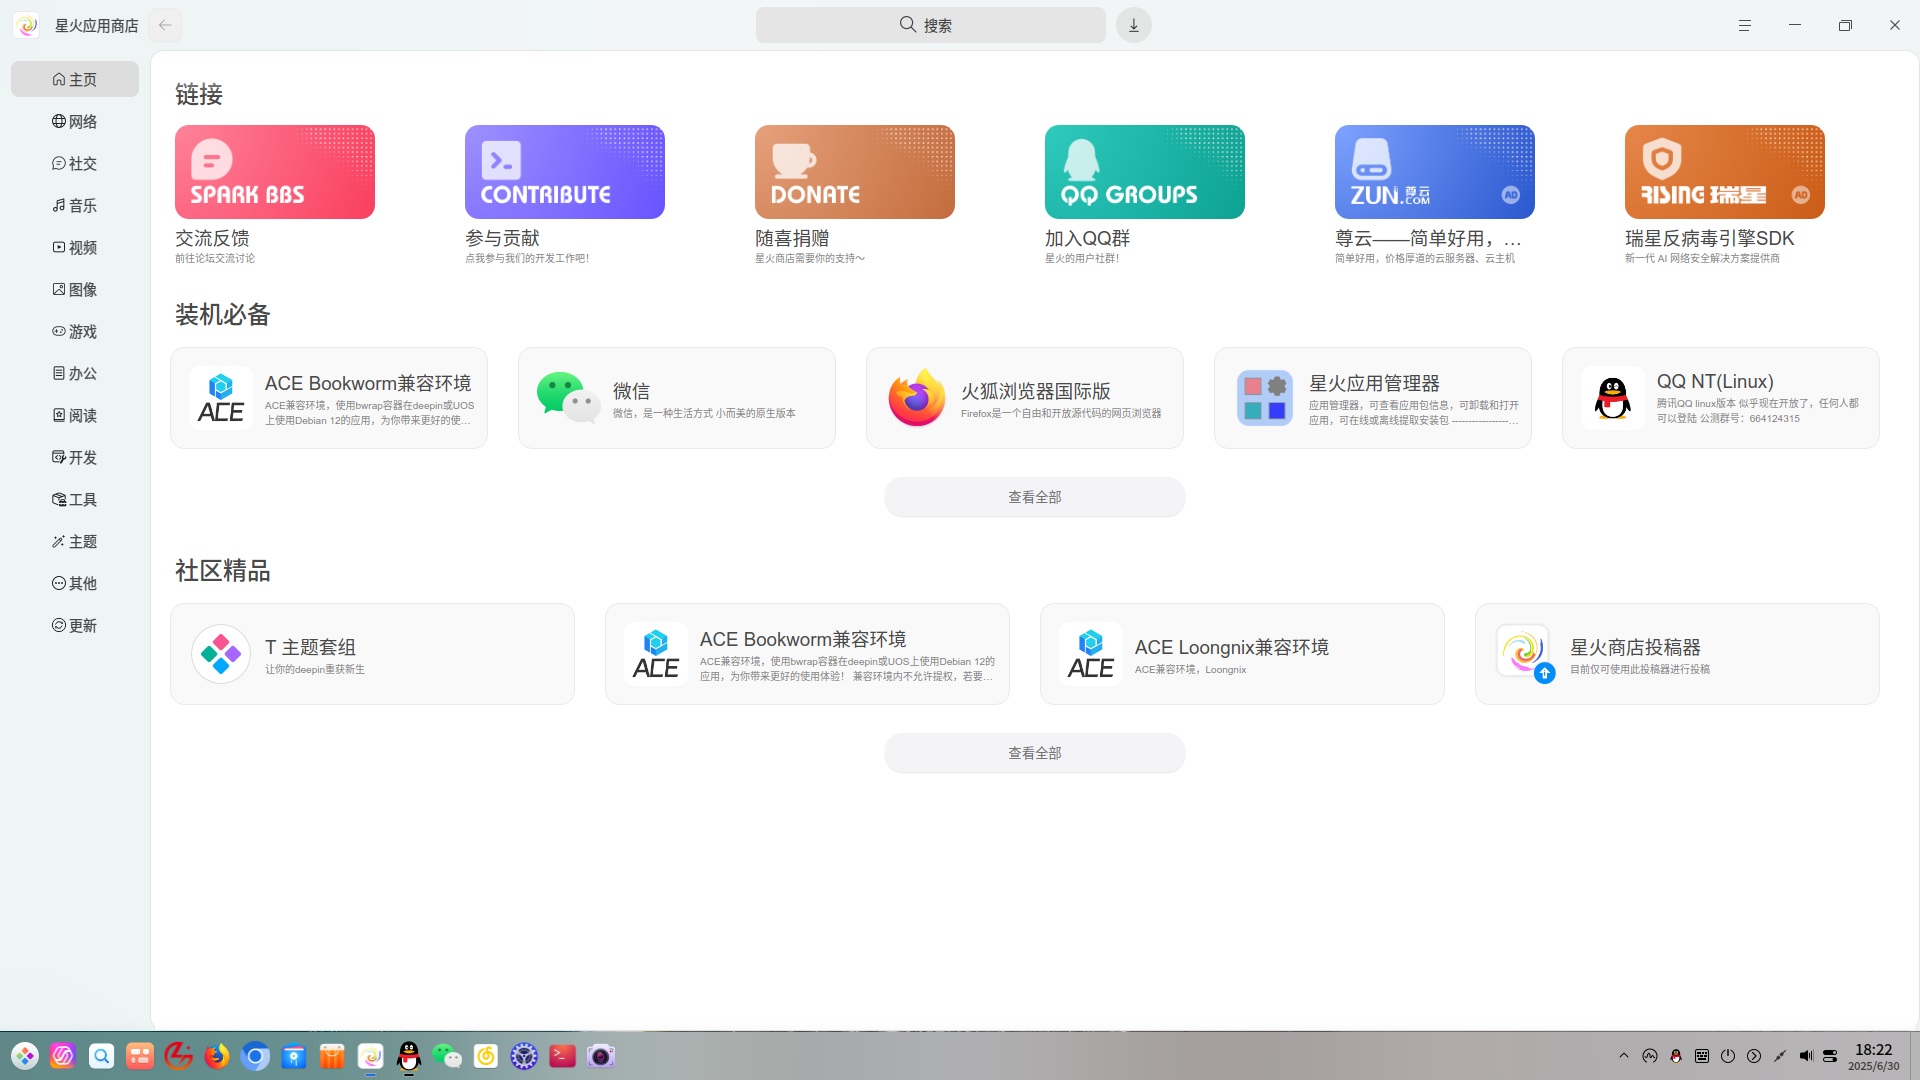The height and width of the screenshot is (1080, 1920).
Task: Open the 视频 category
Action: click(75, 247)
